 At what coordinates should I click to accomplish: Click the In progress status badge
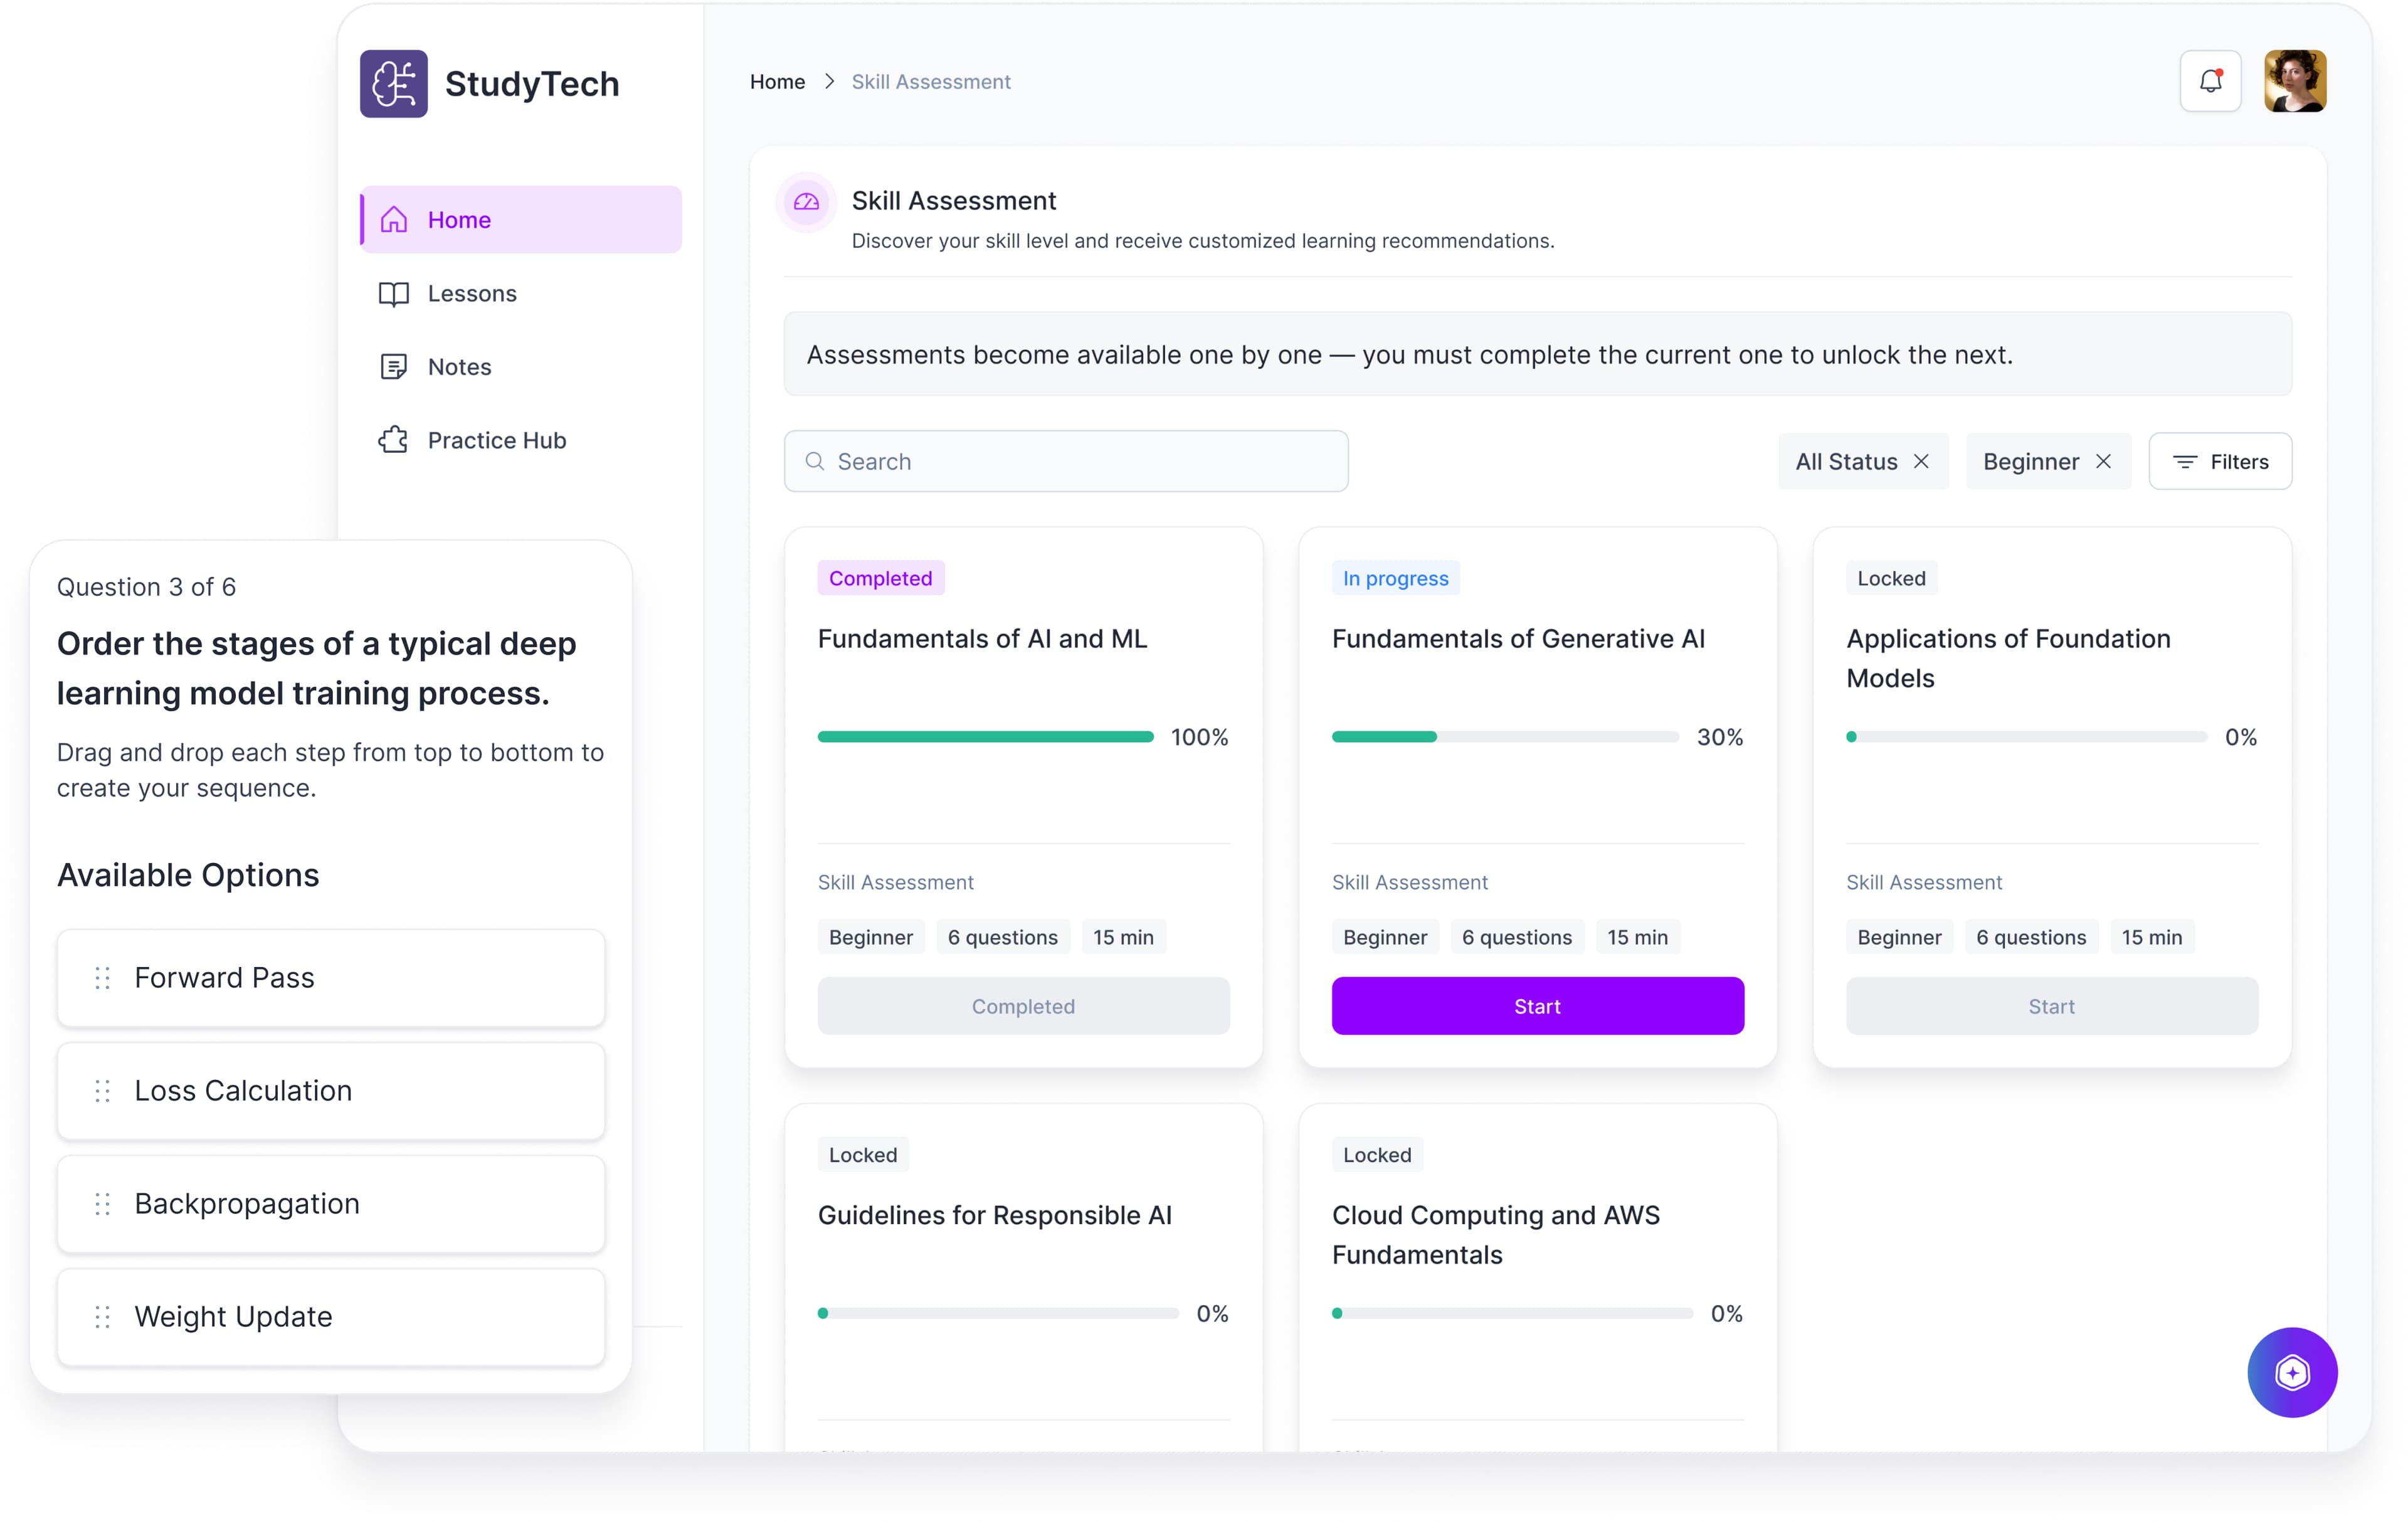pyautogui.click(x=1395, y=578)
